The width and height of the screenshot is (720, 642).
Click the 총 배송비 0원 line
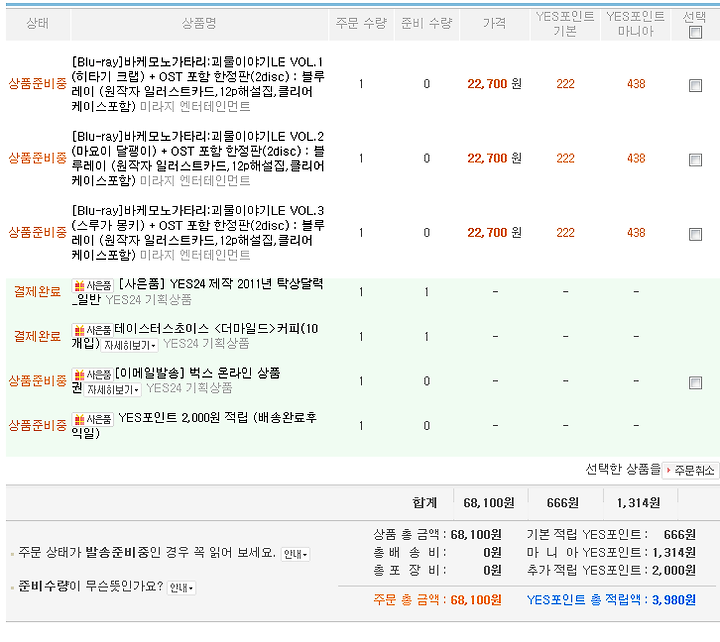pos(437,553)
